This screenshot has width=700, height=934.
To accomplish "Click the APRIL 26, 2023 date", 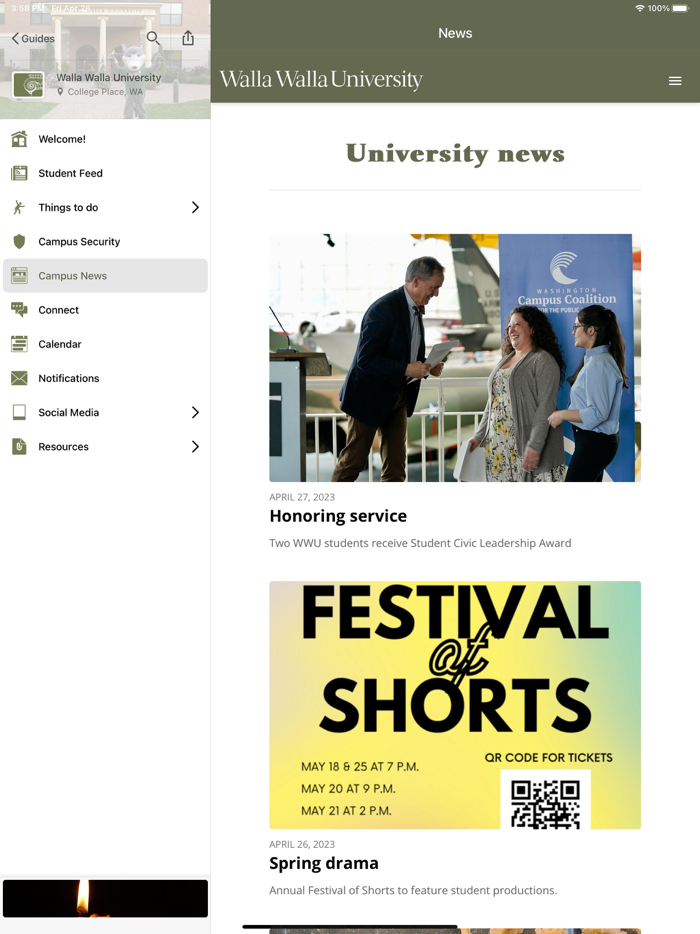I will [302, 845].
